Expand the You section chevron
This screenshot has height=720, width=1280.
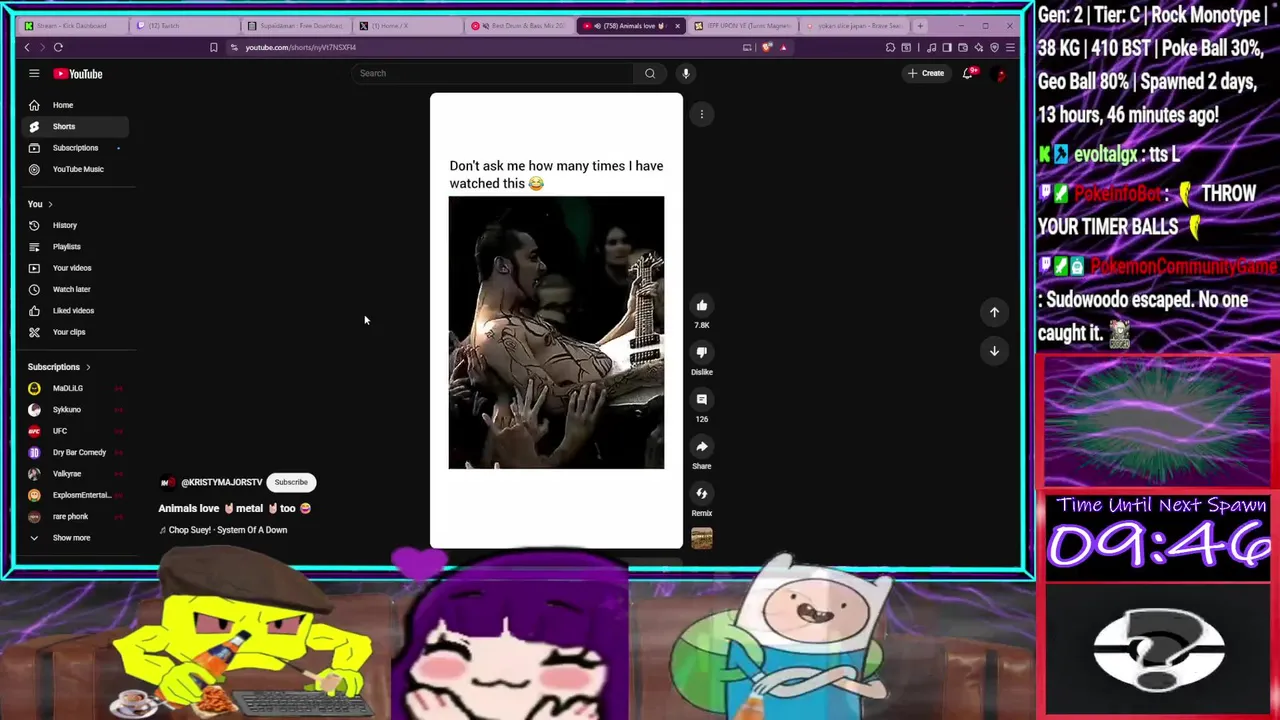tap(50, 204)
